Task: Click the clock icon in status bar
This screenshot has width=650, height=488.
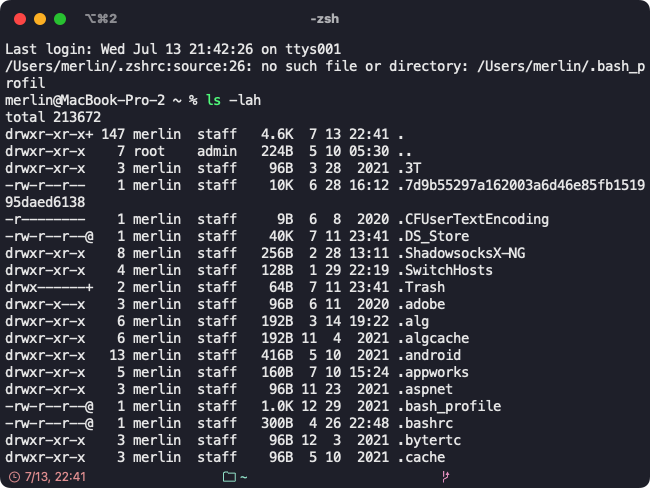Action: [x=15, y=477]
